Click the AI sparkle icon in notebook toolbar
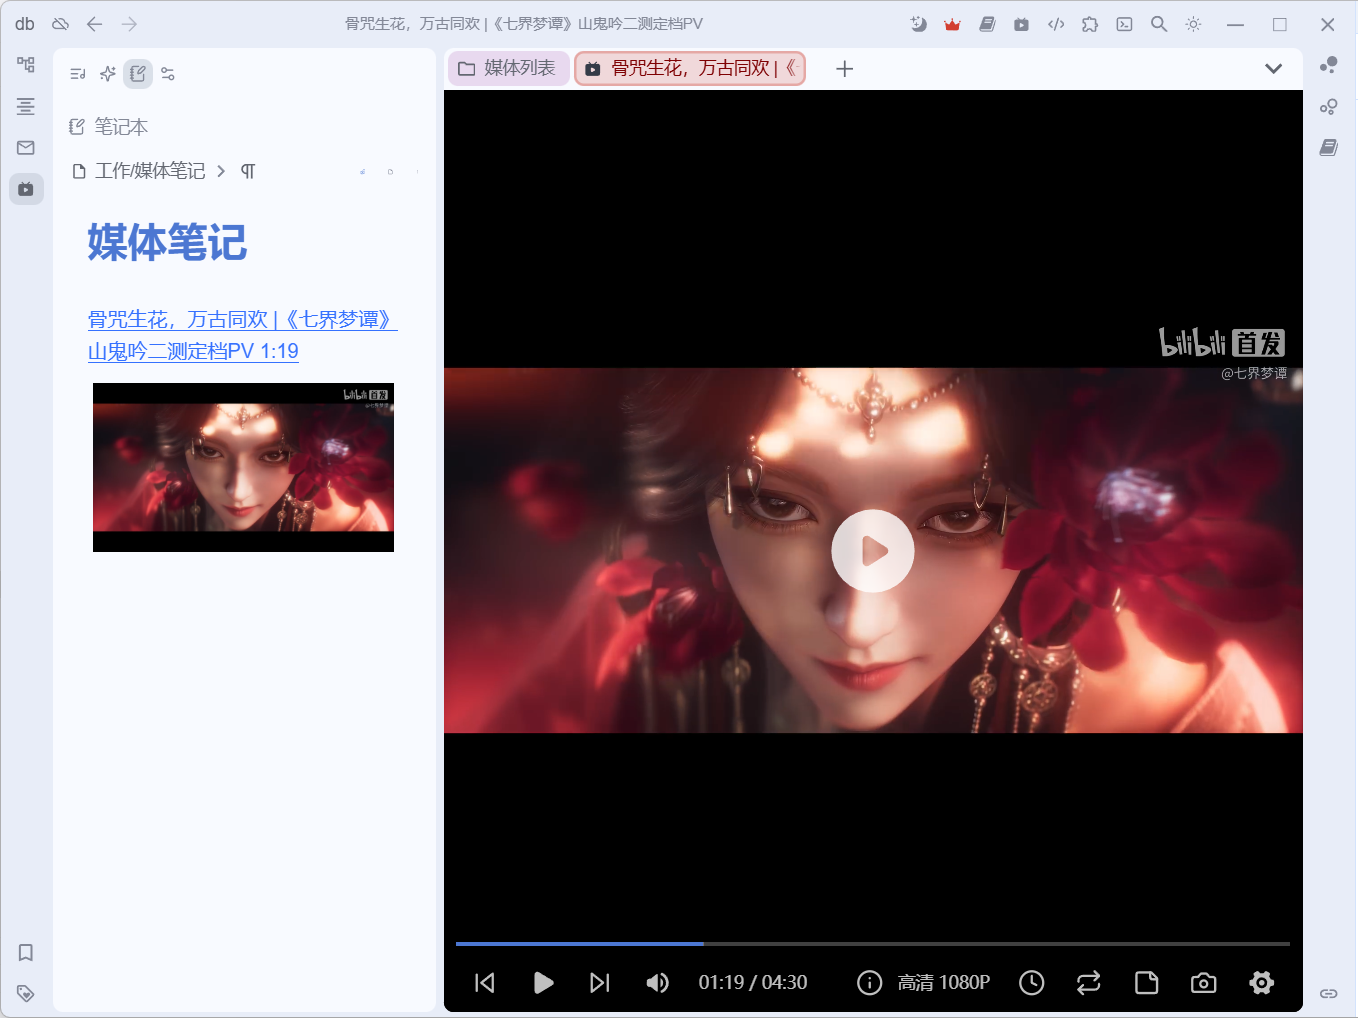 click(x=107, y=73)
